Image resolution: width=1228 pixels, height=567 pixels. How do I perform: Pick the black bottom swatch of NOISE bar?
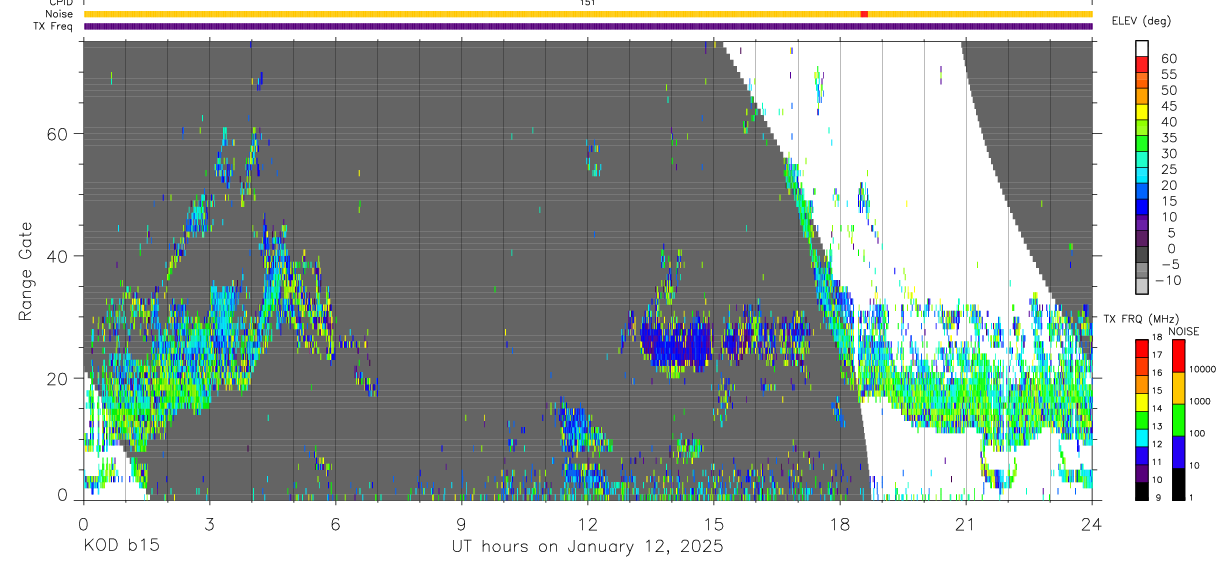coord(1178,484)
